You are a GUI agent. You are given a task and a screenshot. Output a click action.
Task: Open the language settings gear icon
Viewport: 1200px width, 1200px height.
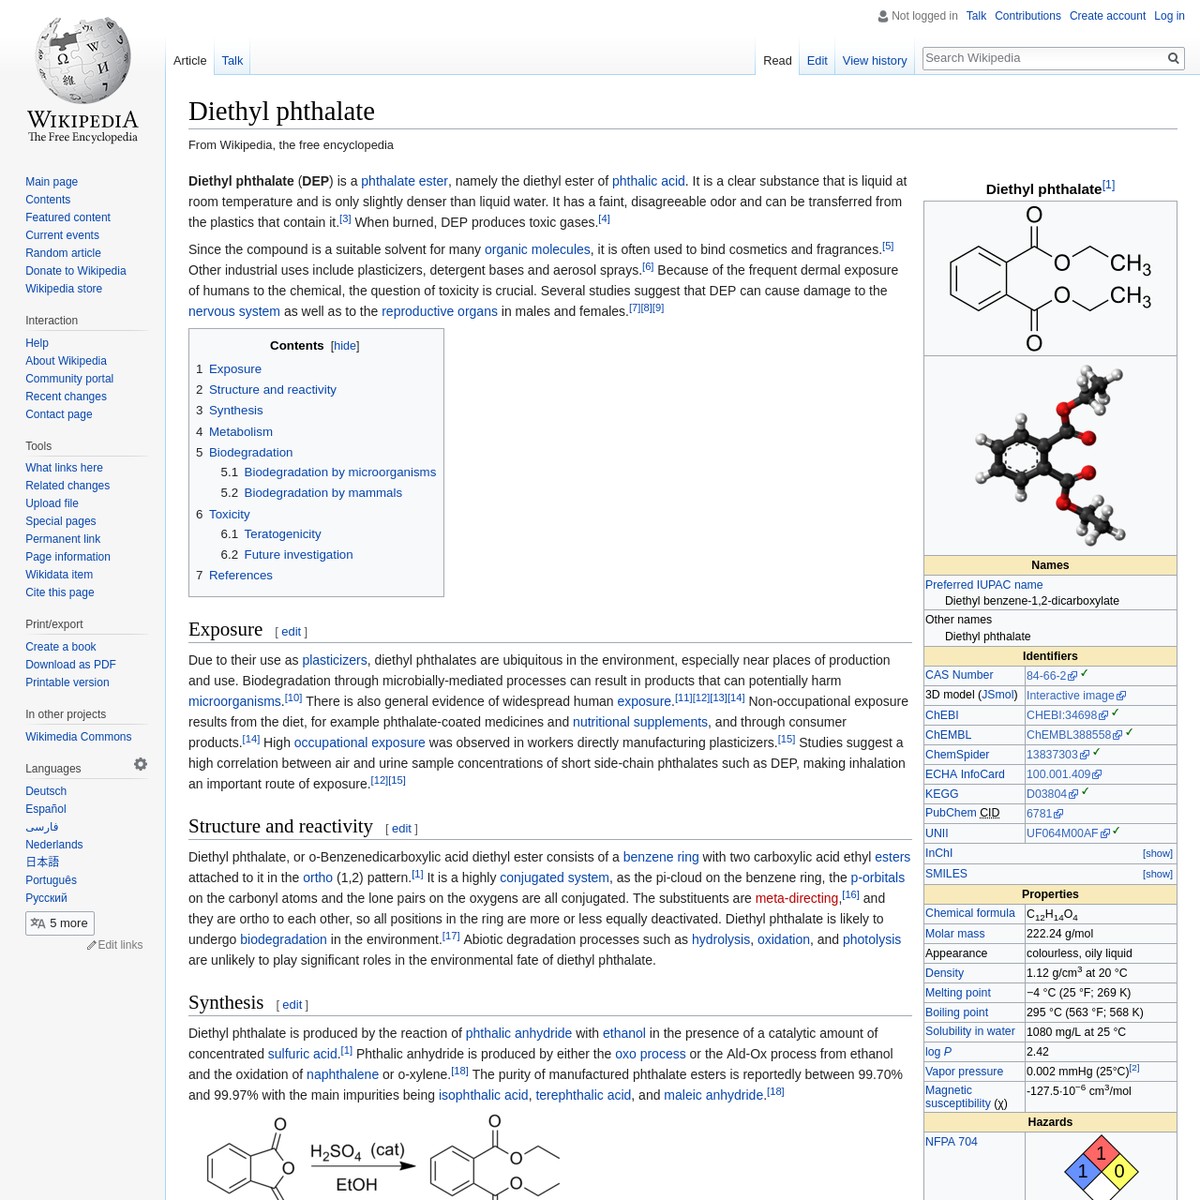click(140, 764)
